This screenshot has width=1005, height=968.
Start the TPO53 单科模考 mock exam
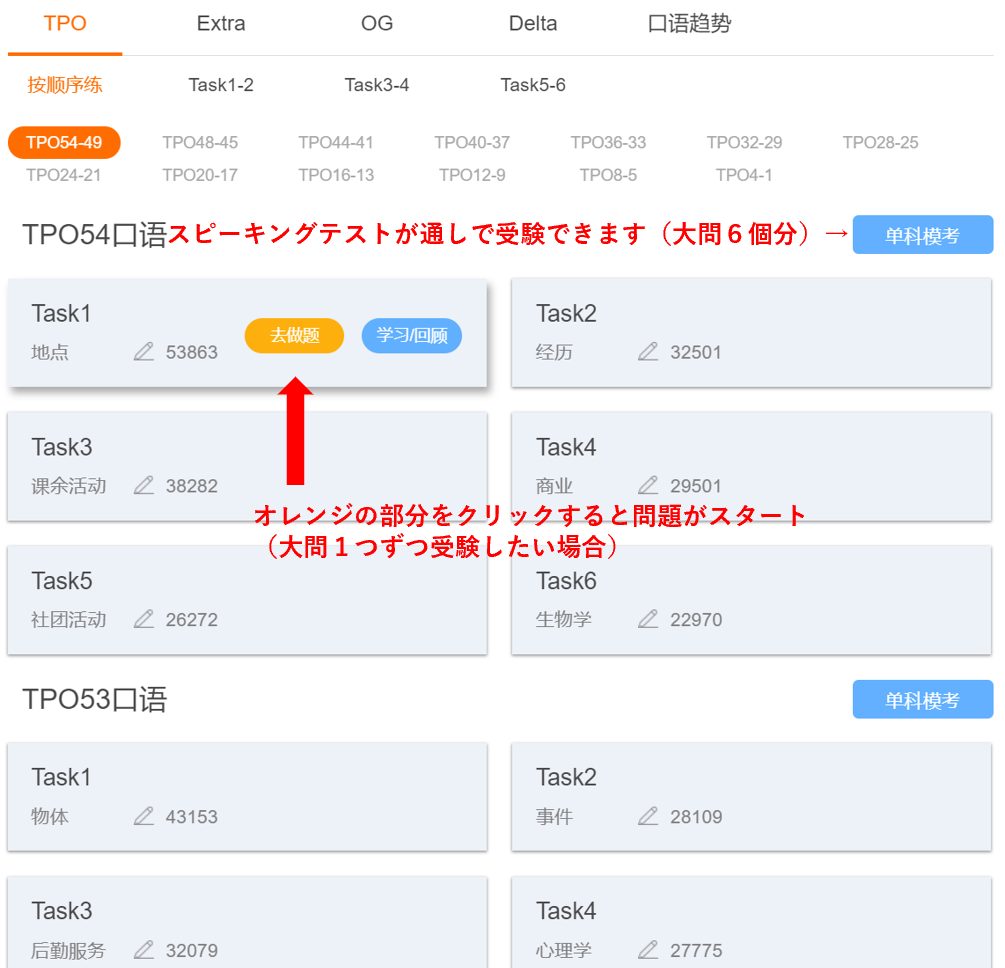[x=922, y=699]
